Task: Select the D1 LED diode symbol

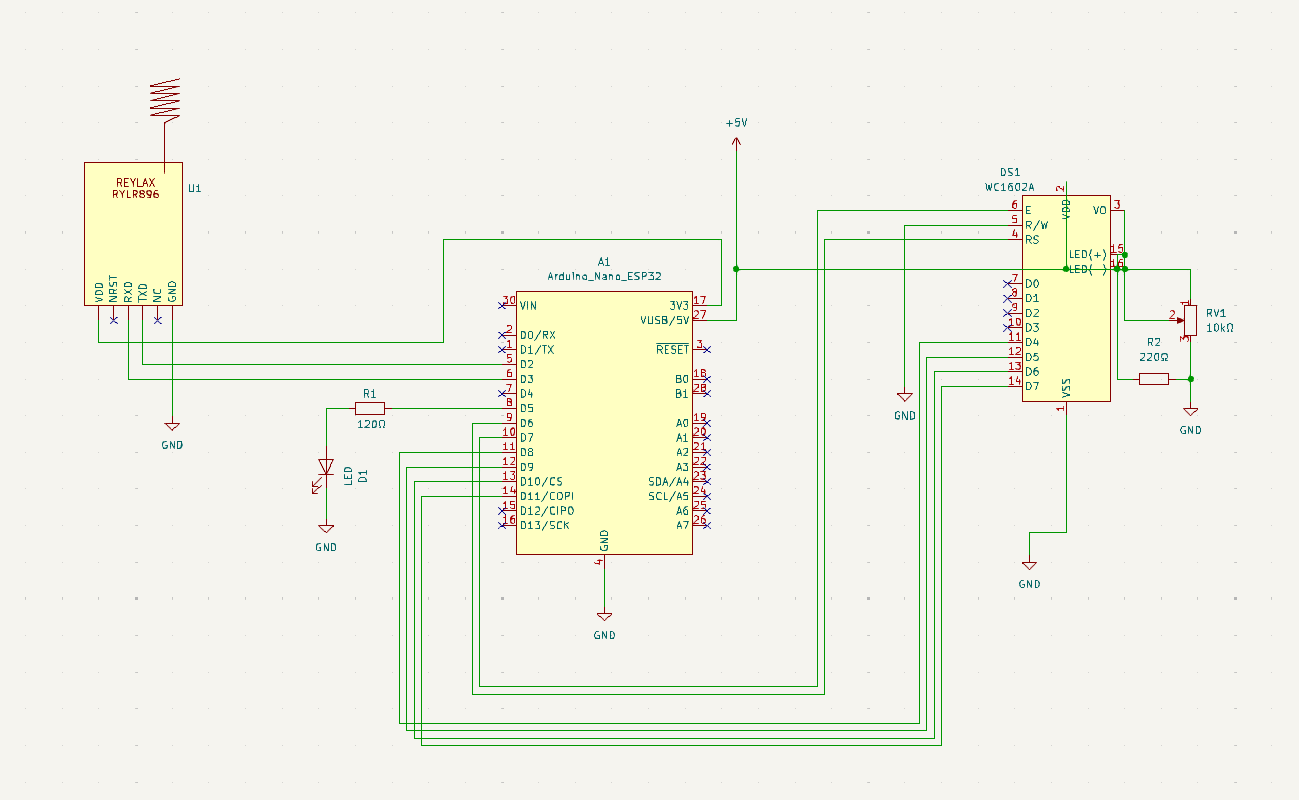Action: pyautogui.click(x=325, y=467)
